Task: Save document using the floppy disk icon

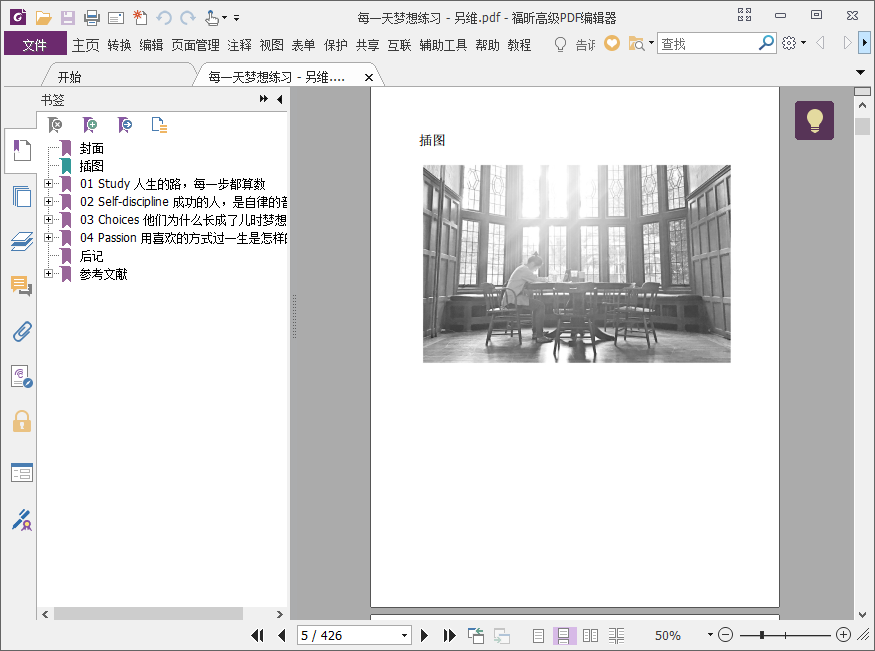Action: [68, 18]
